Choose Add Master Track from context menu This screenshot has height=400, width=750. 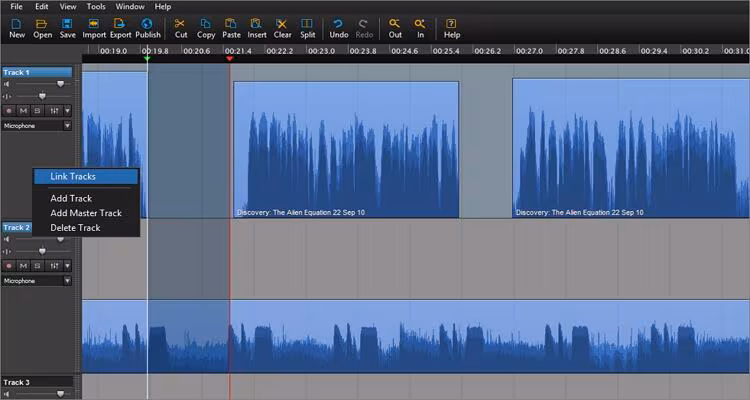(86, 213)
